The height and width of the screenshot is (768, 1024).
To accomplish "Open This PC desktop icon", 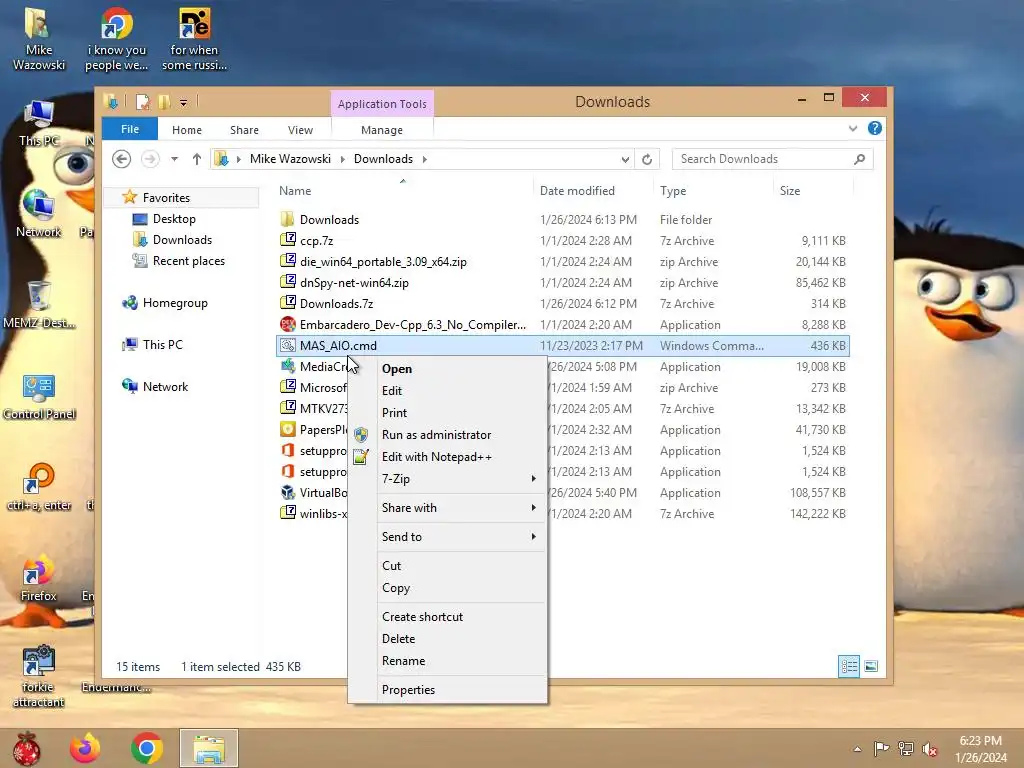I will click(x=39, y=124).
